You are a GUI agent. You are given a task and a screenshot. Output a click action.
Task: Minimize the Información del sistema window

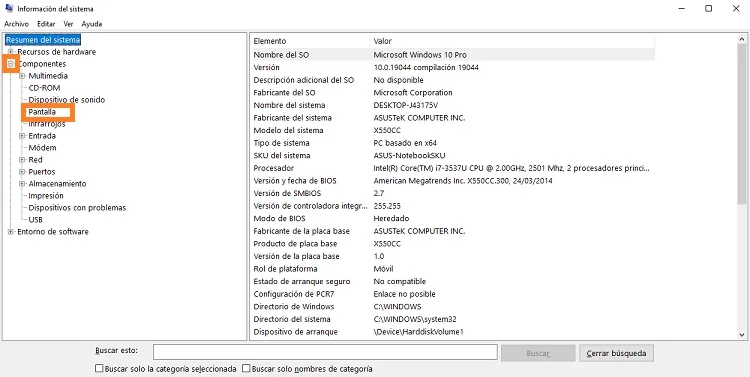(682, 9)
